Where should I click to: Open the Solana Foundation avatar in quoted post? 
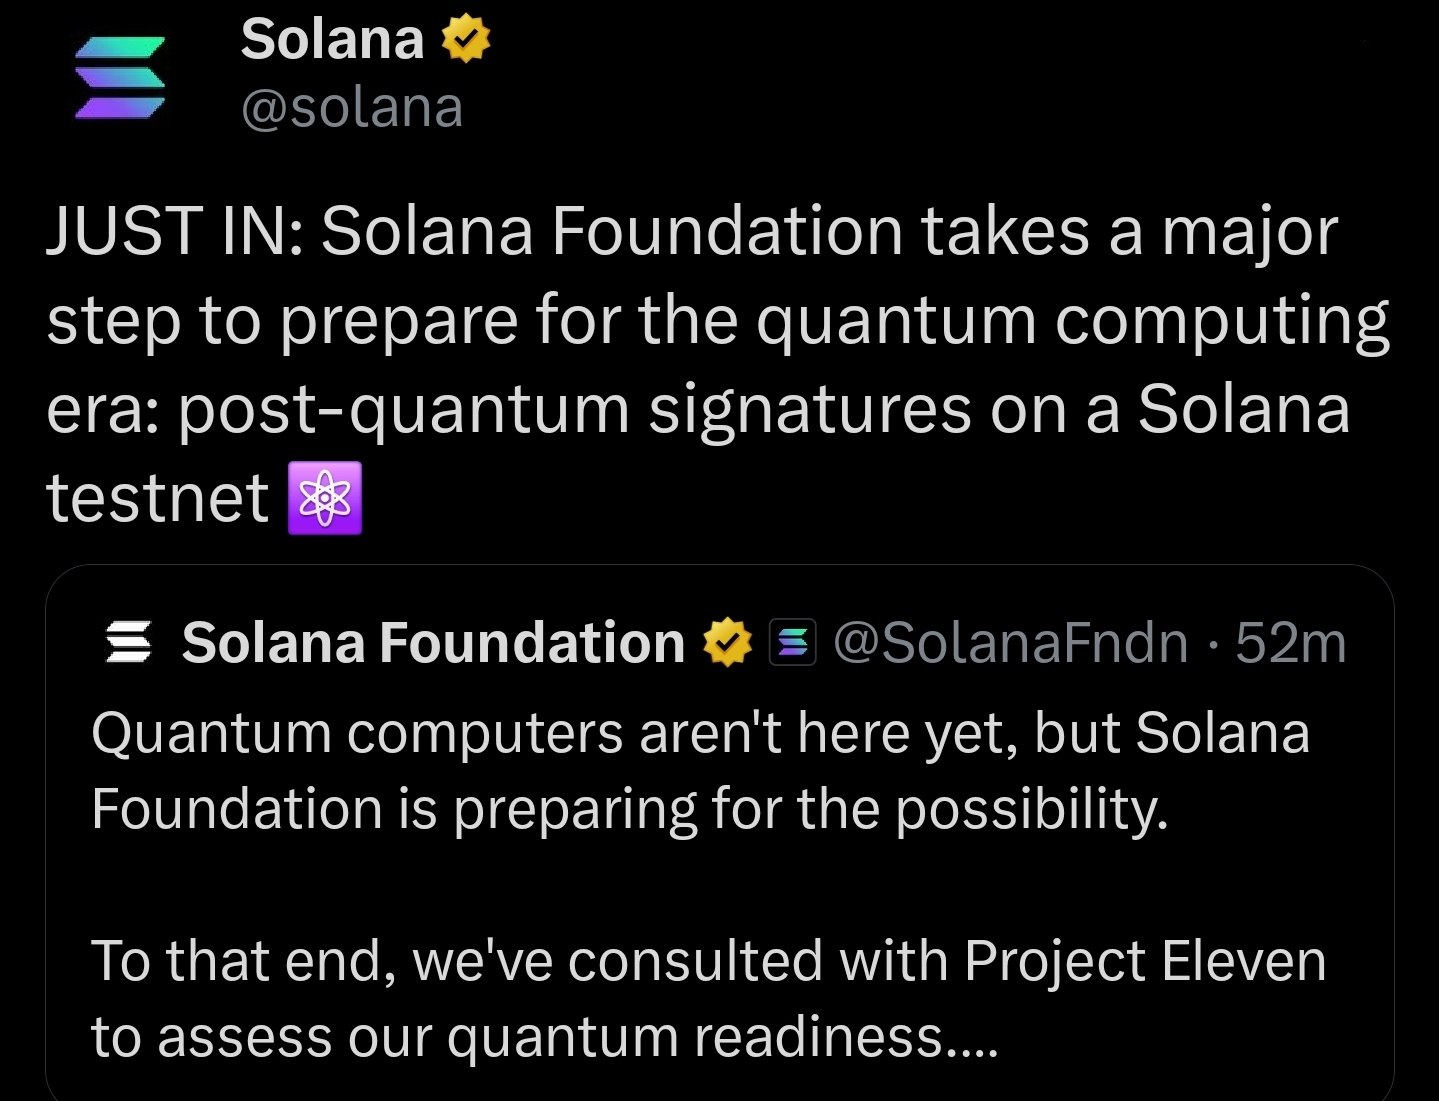(x=129, y=643)
